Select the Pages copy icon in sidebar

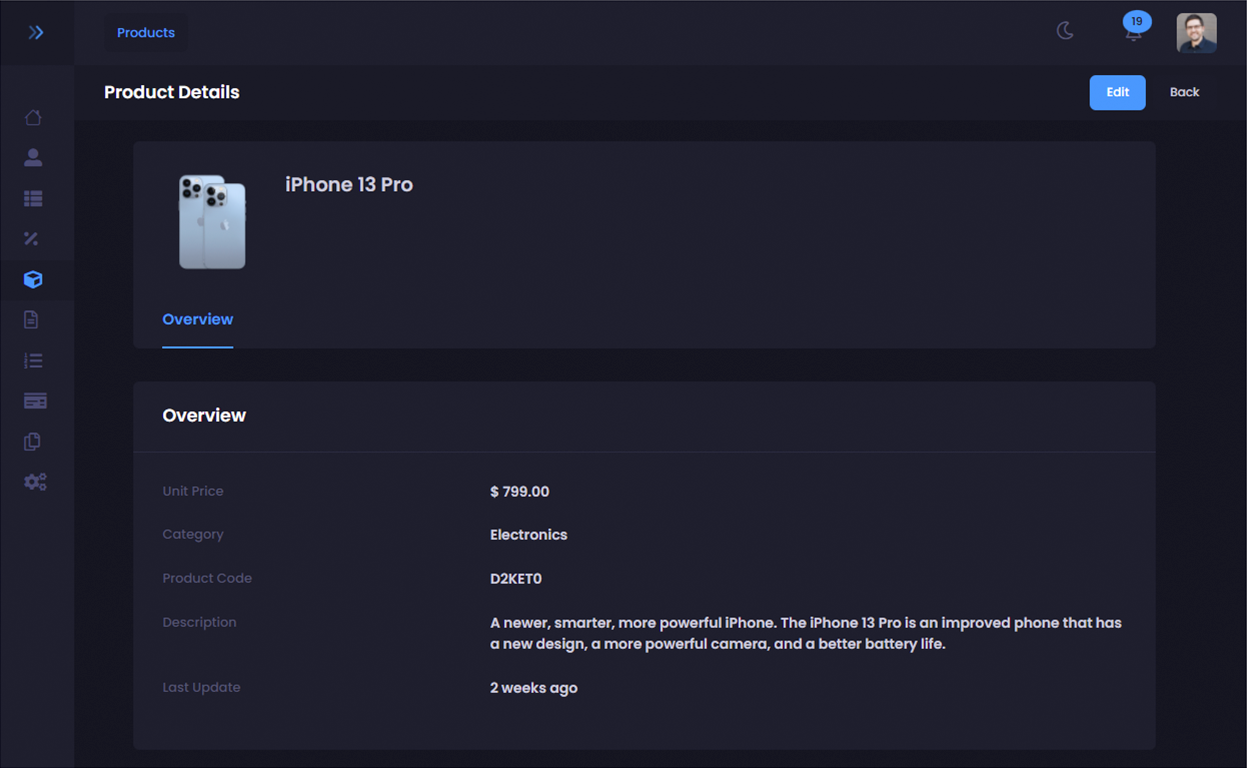coord(33,441)
